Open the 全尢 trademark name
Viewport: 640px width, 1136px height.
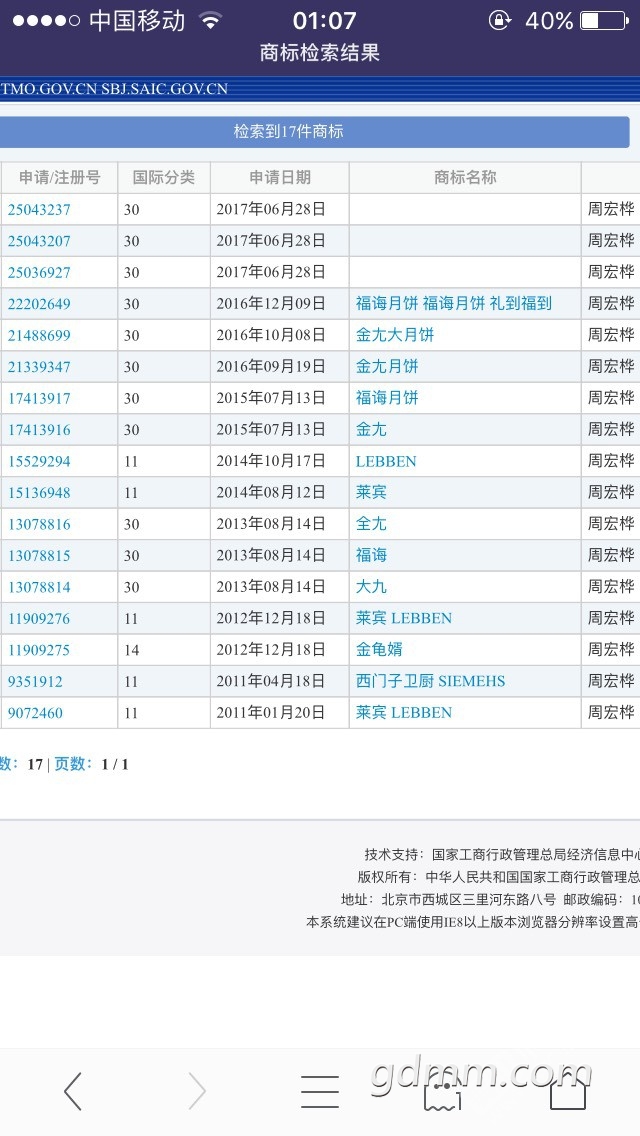point(371,524)
